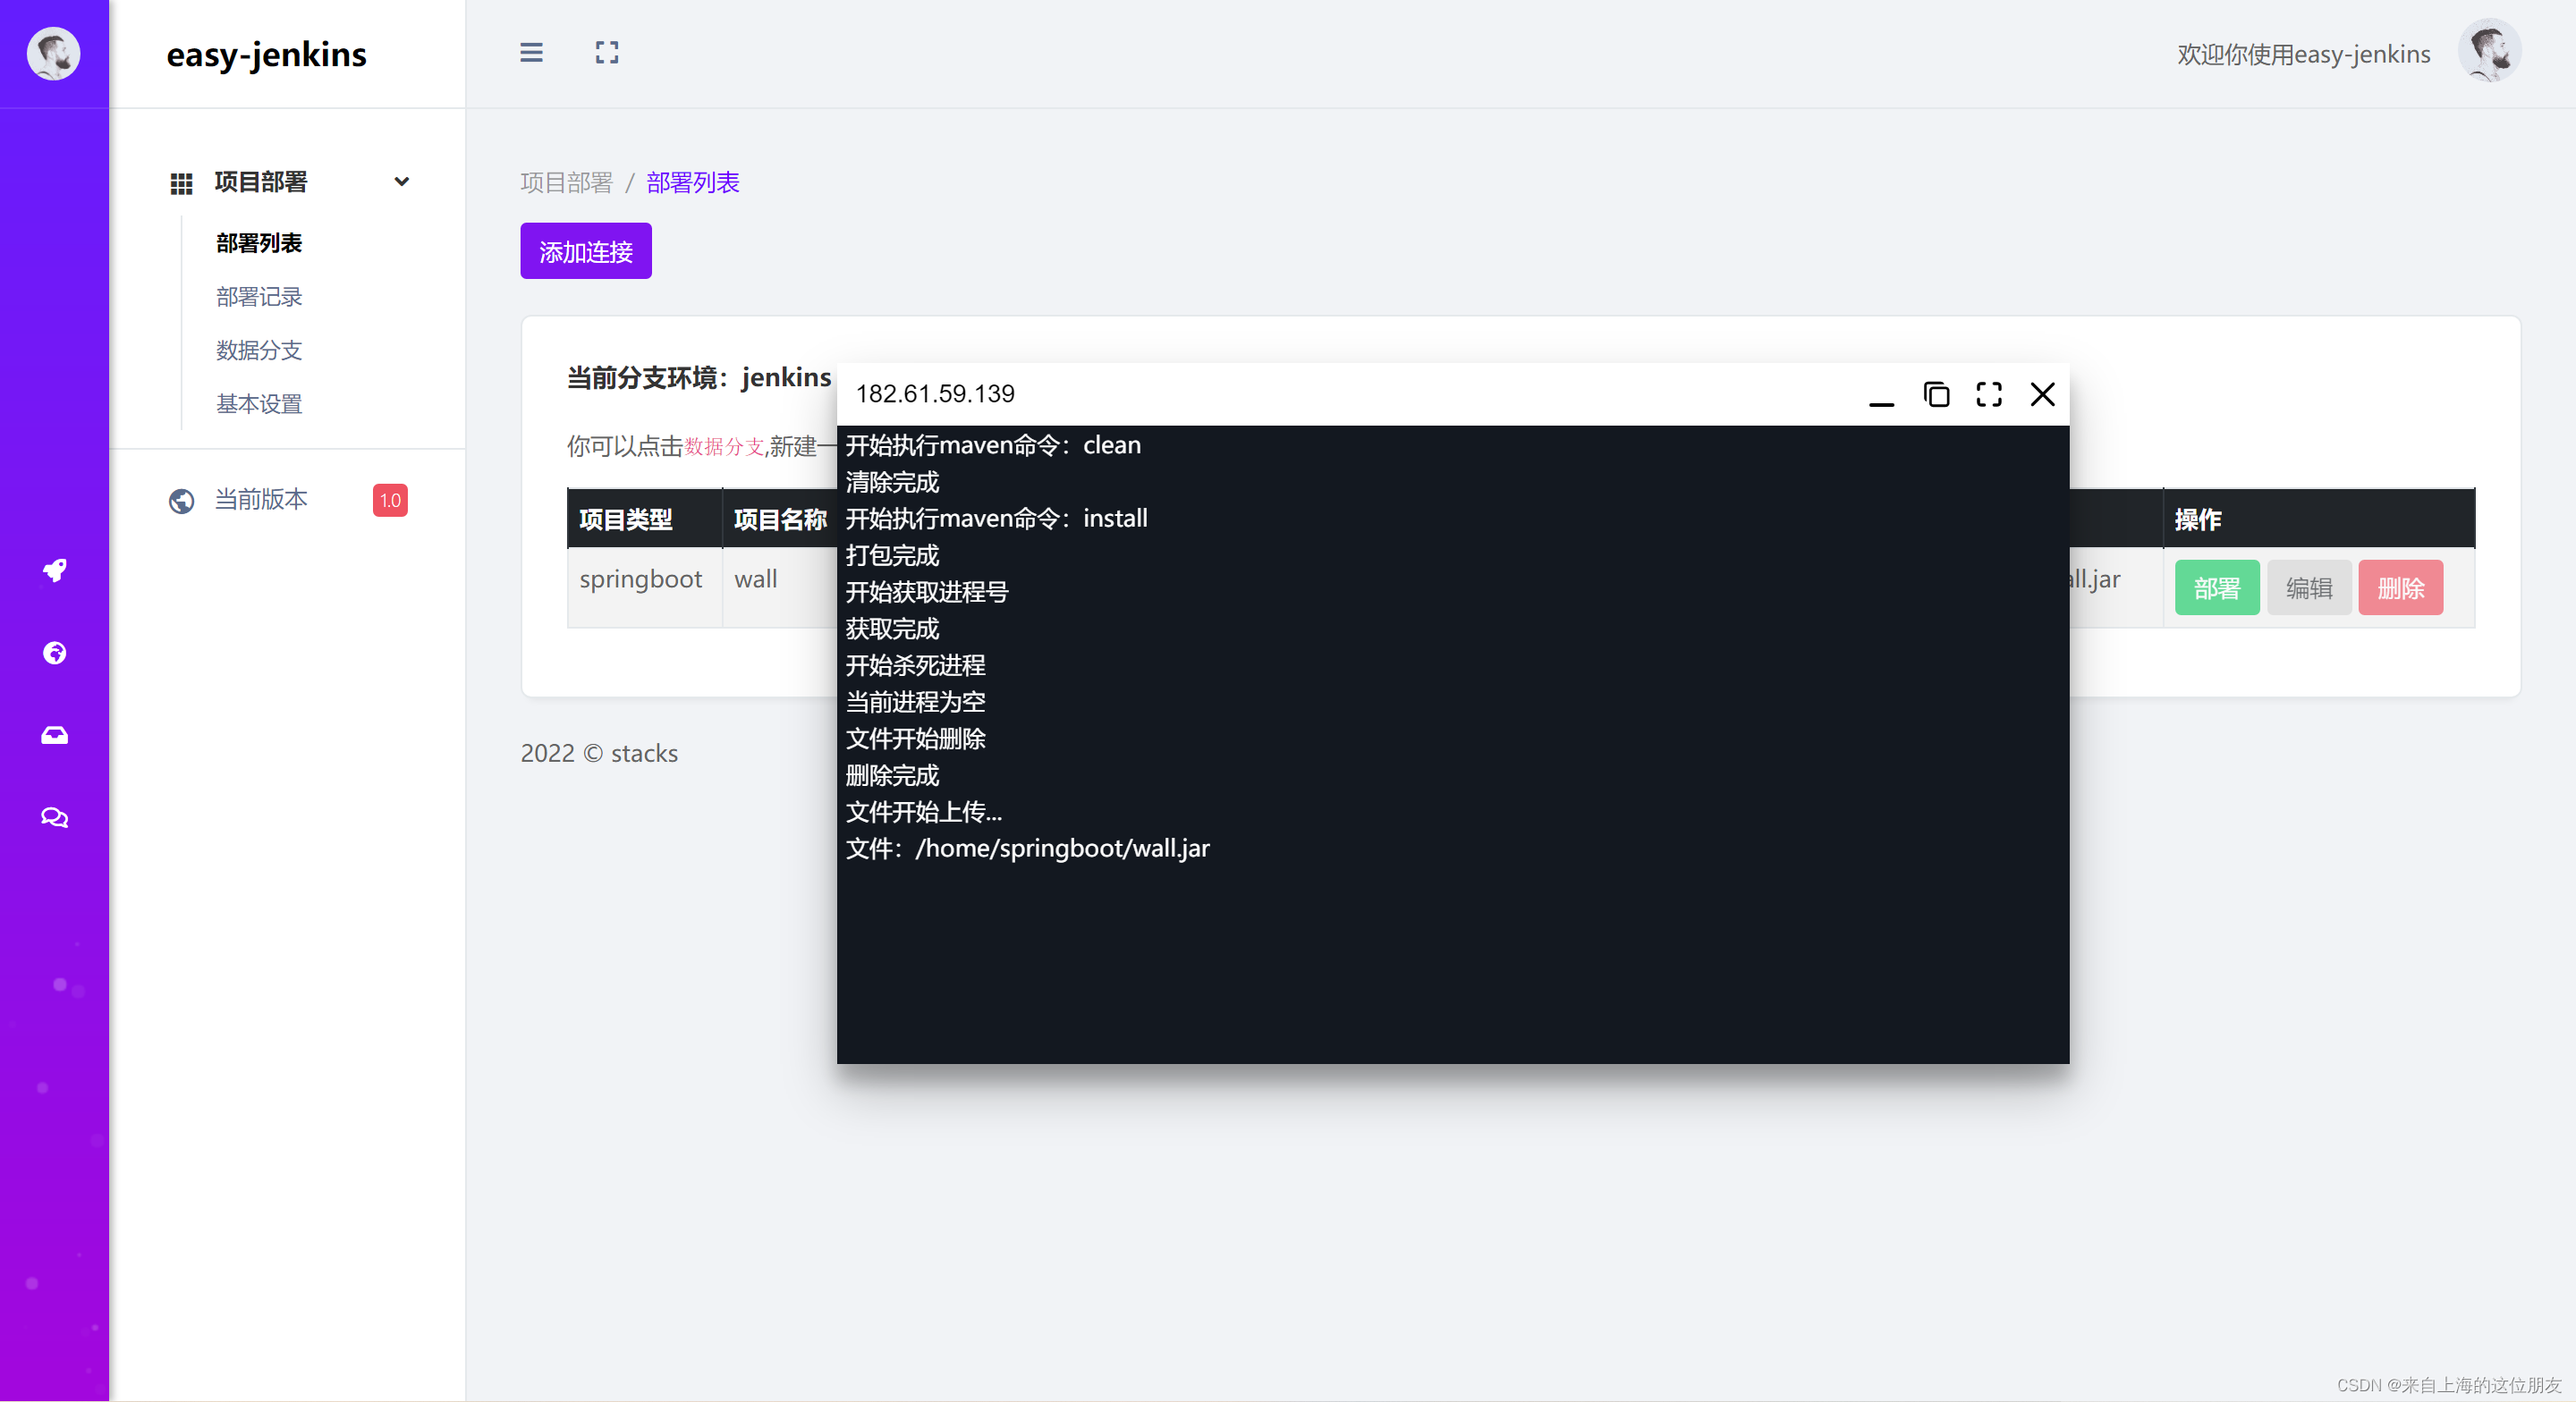Click the gray 编辑 button for wall
Screen dimensions: 2576x1402
click(2309, 588)
